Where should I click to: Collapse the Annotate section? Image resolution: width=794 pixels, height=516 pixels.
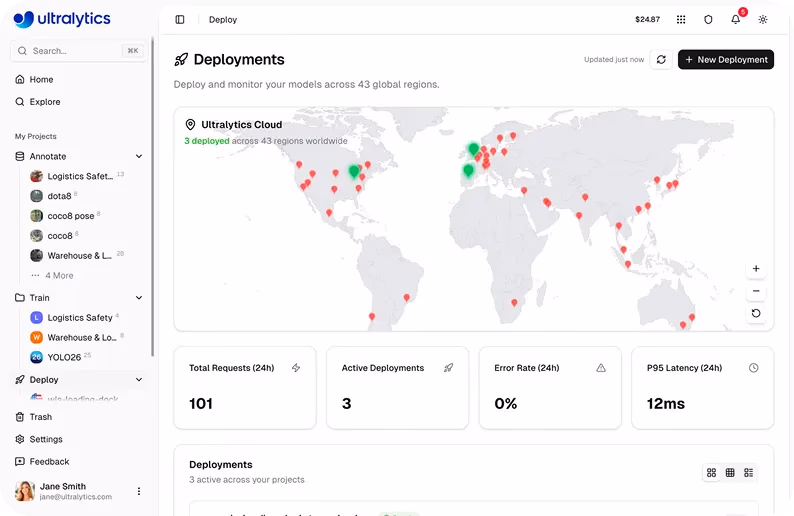click(139, 156)
